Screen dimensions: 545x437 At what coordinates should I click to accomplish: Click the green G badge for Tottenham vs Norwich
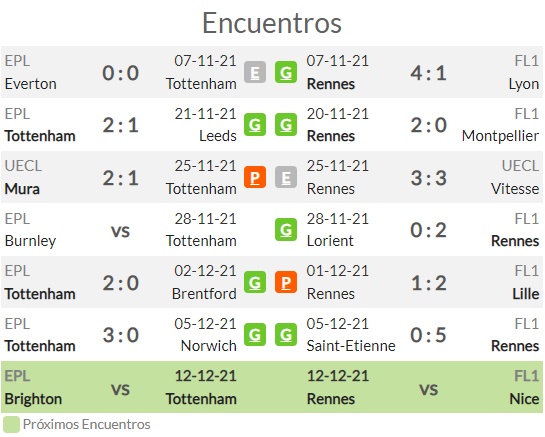coord(255,334)
